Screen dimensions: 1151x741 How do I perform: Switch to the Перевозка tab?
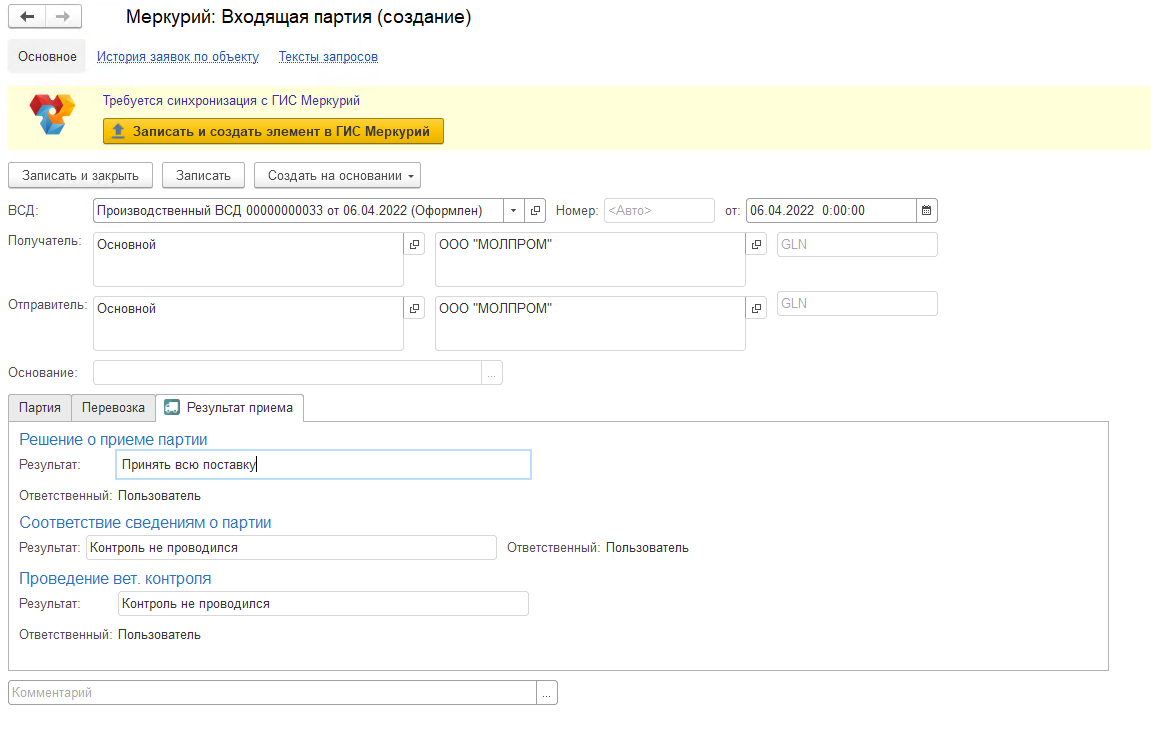coord(113,408)
